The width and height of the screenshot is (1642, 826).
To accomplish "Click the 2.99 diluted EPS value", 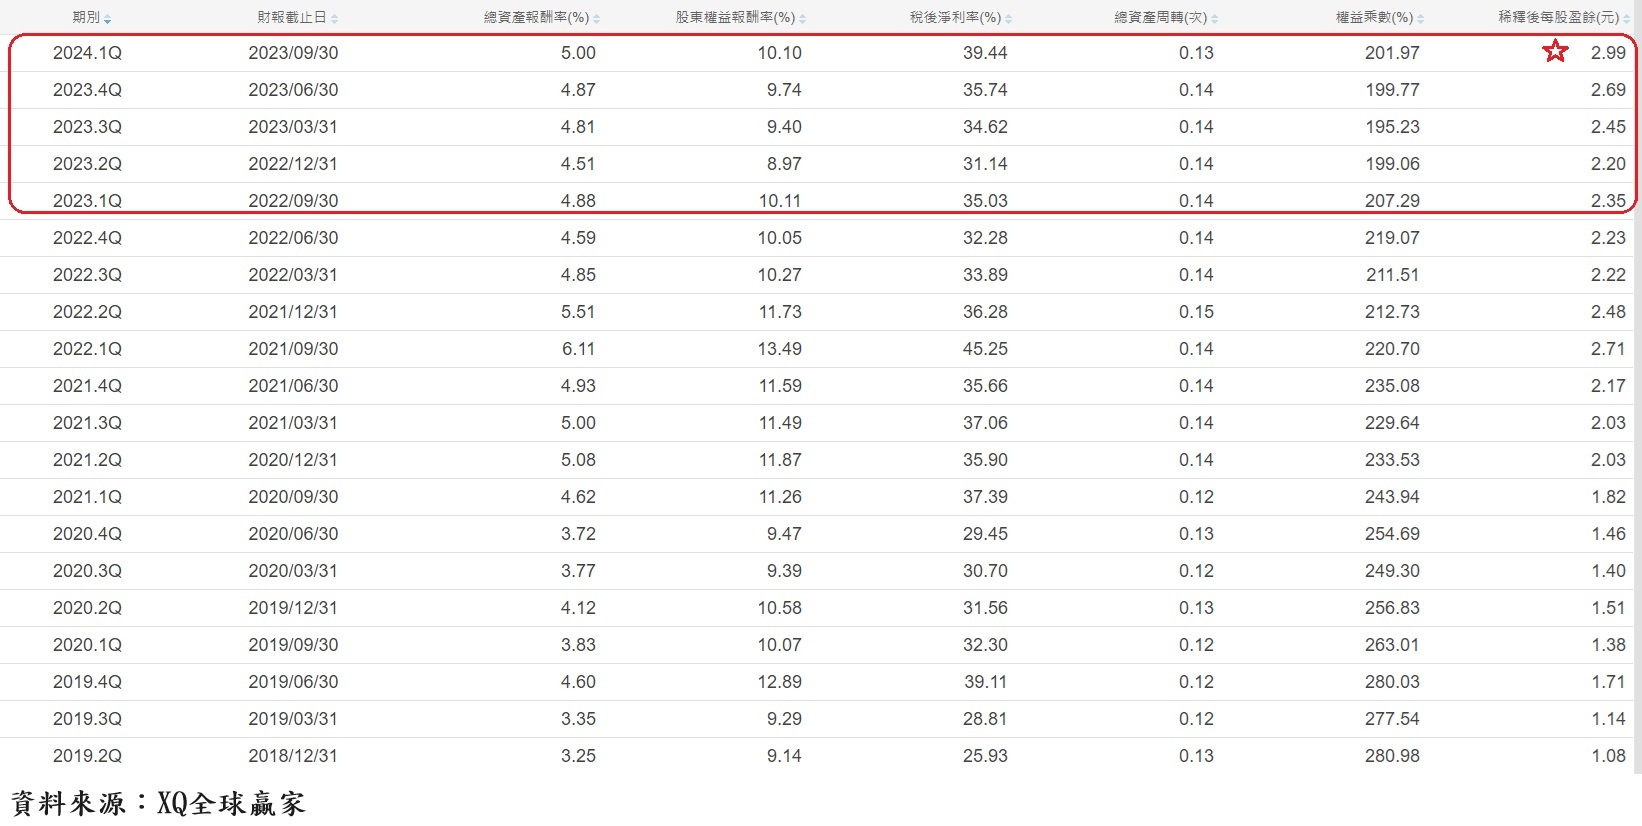I will tap(1608, 53).
